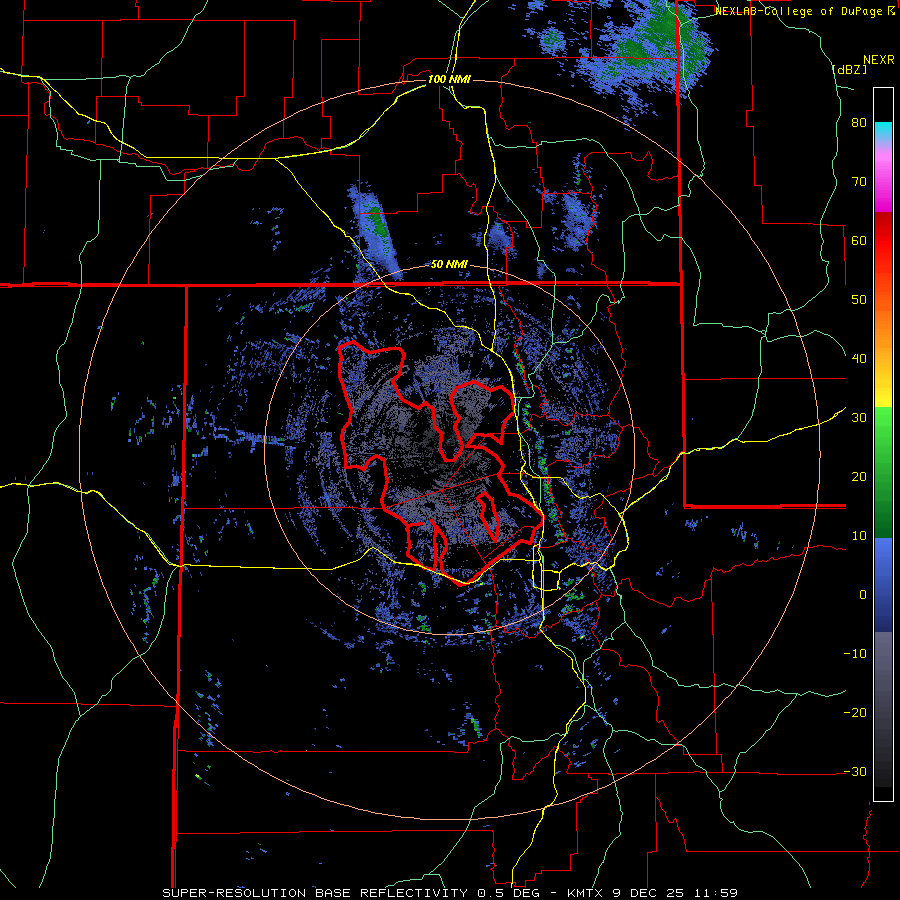Click the [dBZ] unit label
The image size is (900, 900).
[849, 69]
